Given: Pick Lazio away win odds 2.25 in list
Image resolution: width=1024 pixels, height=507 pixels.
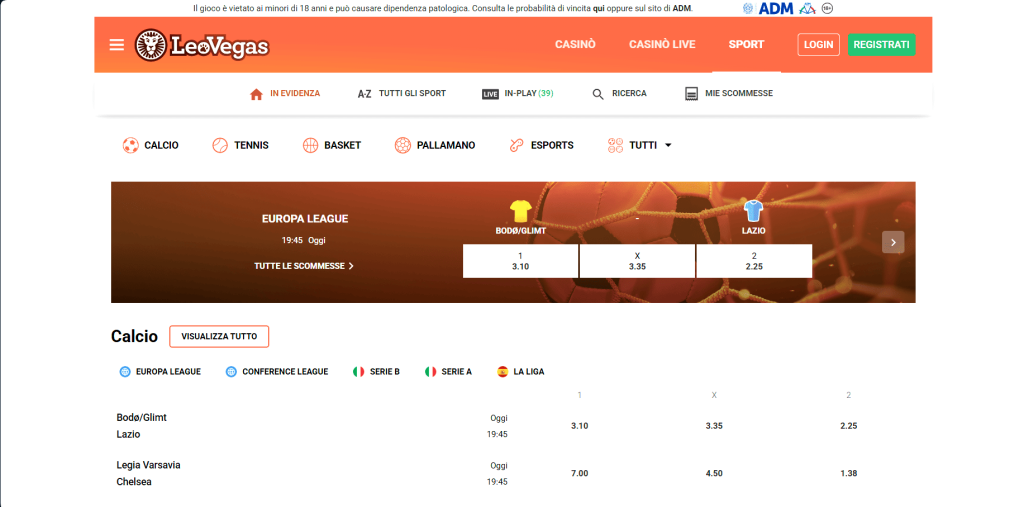Looking at the screenshot, I should (x=848, y=426).
